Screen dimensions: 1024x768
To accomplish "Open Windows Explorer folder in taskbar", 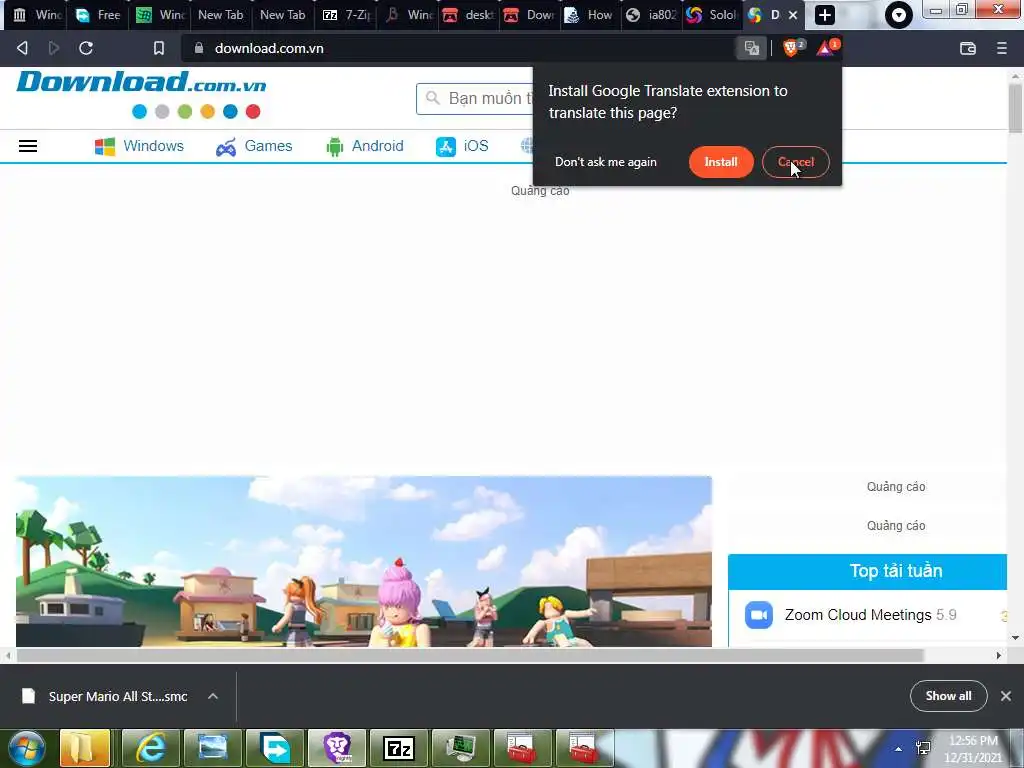I will click(x=85, y=748).
